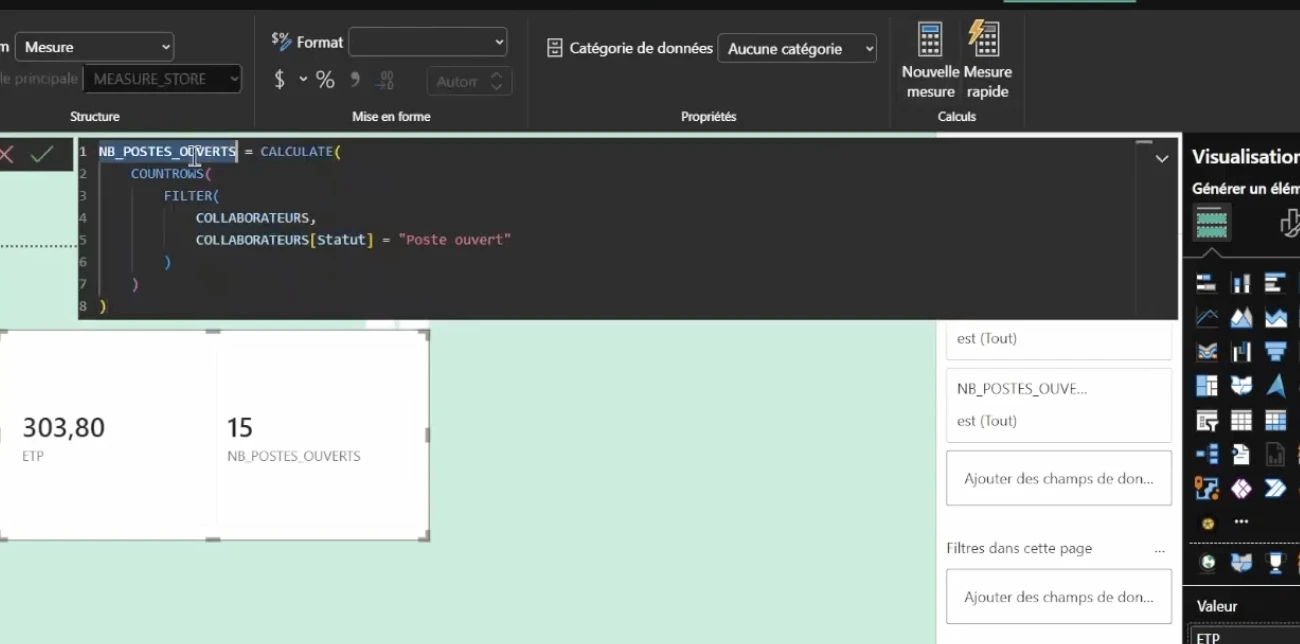Select the globe custom visual
1300x644 pixels.
pyautogui.click(x=1208, y=563)
